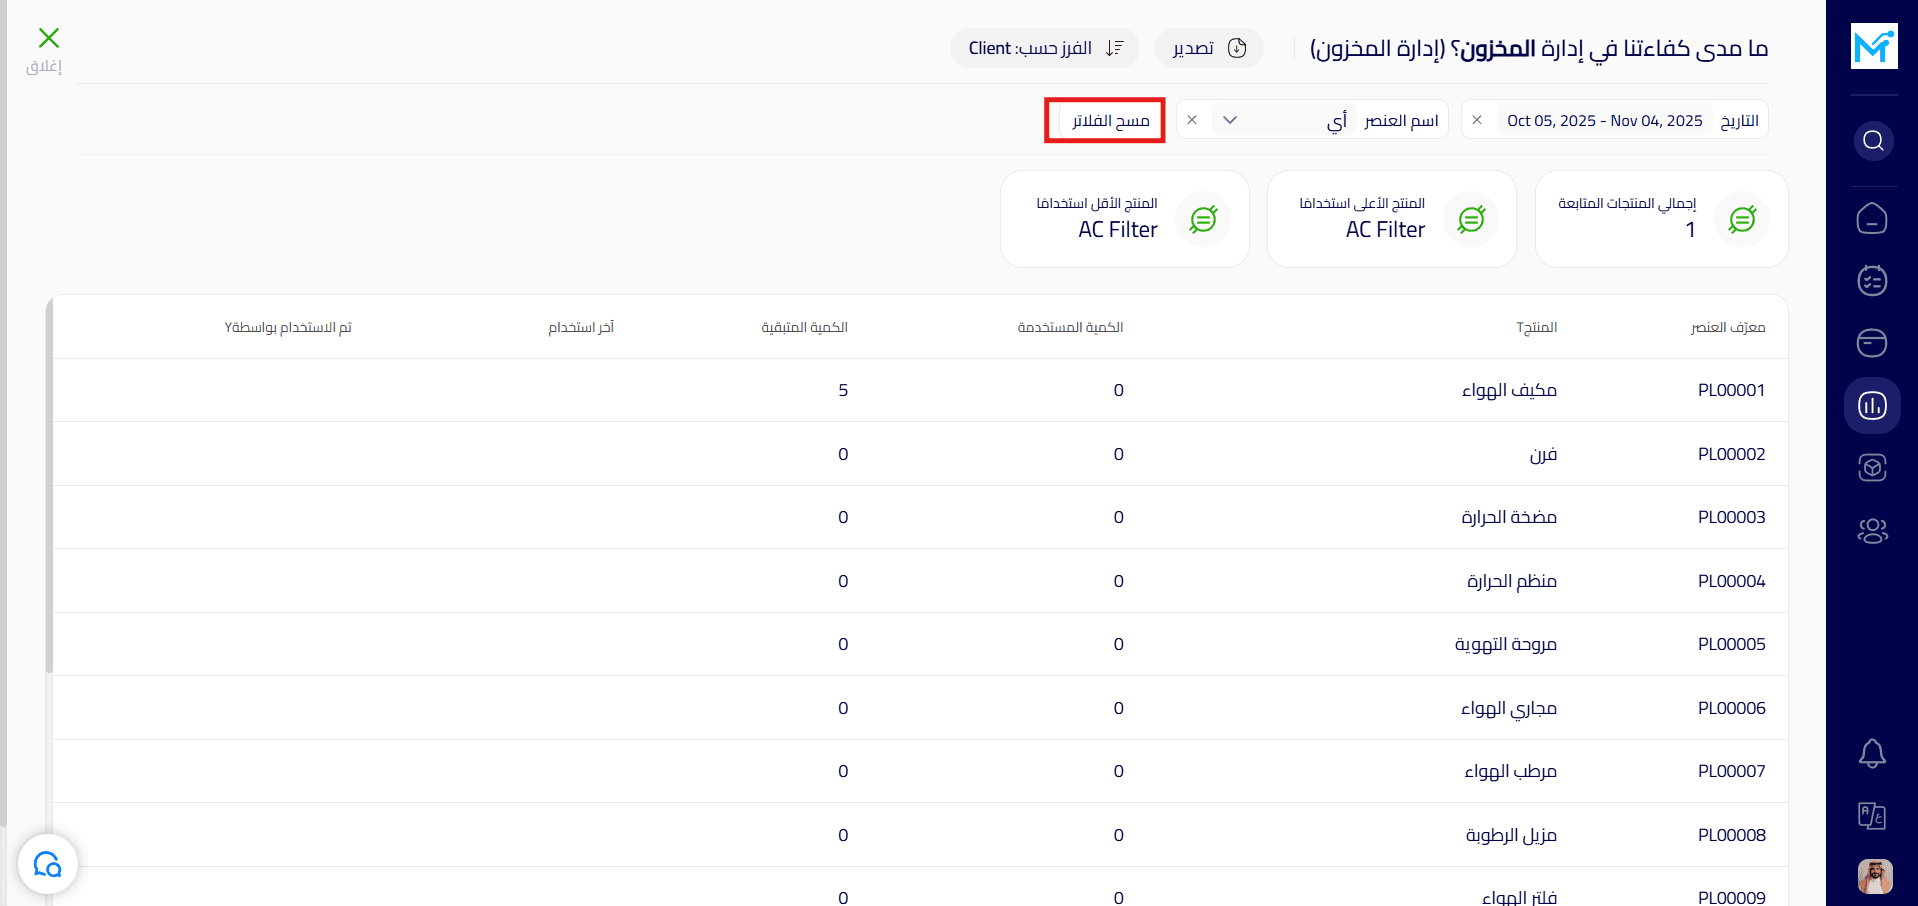This screenshot has height=906, width=1918.
Task: Remove the اسم العنصر filter with X
Action: 1192,120
